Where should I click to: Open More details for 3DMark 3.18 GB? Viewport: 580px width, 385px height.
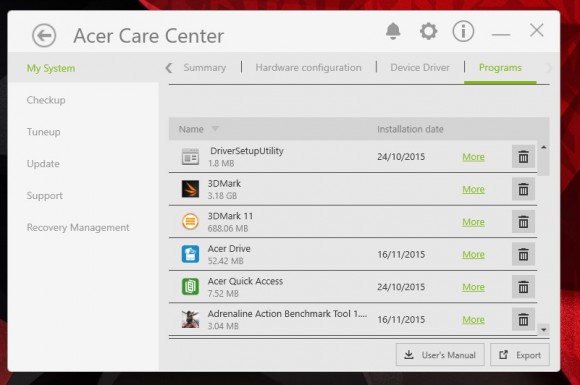point(473,189)
